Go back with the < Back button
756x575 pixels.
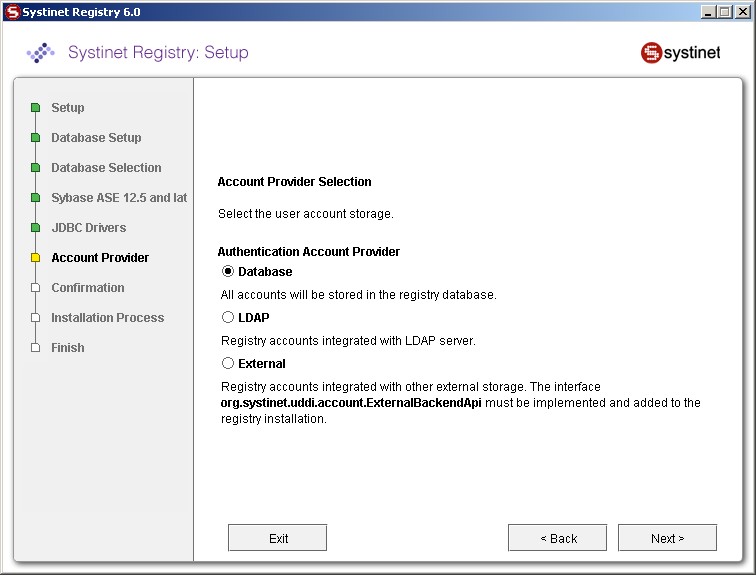(x=557, y=538)
